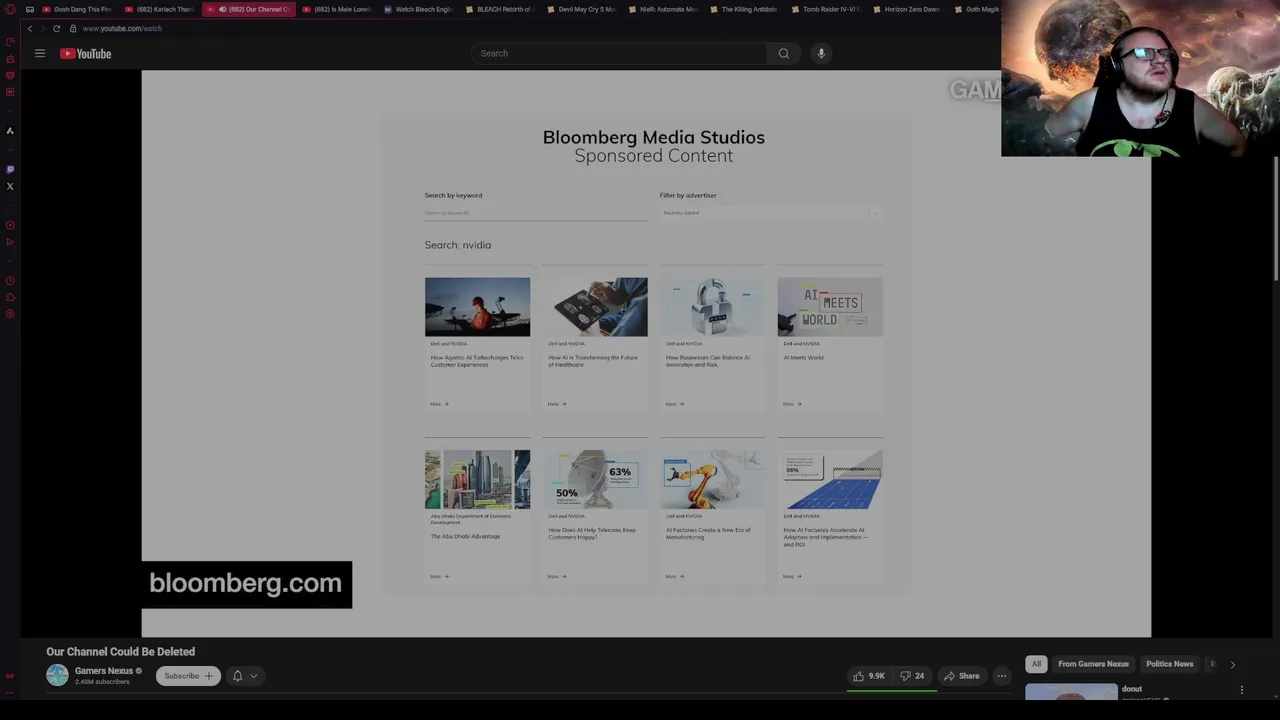
Task: Open the Tomb Raider IV-VI tab
Action: pos(826,9)
